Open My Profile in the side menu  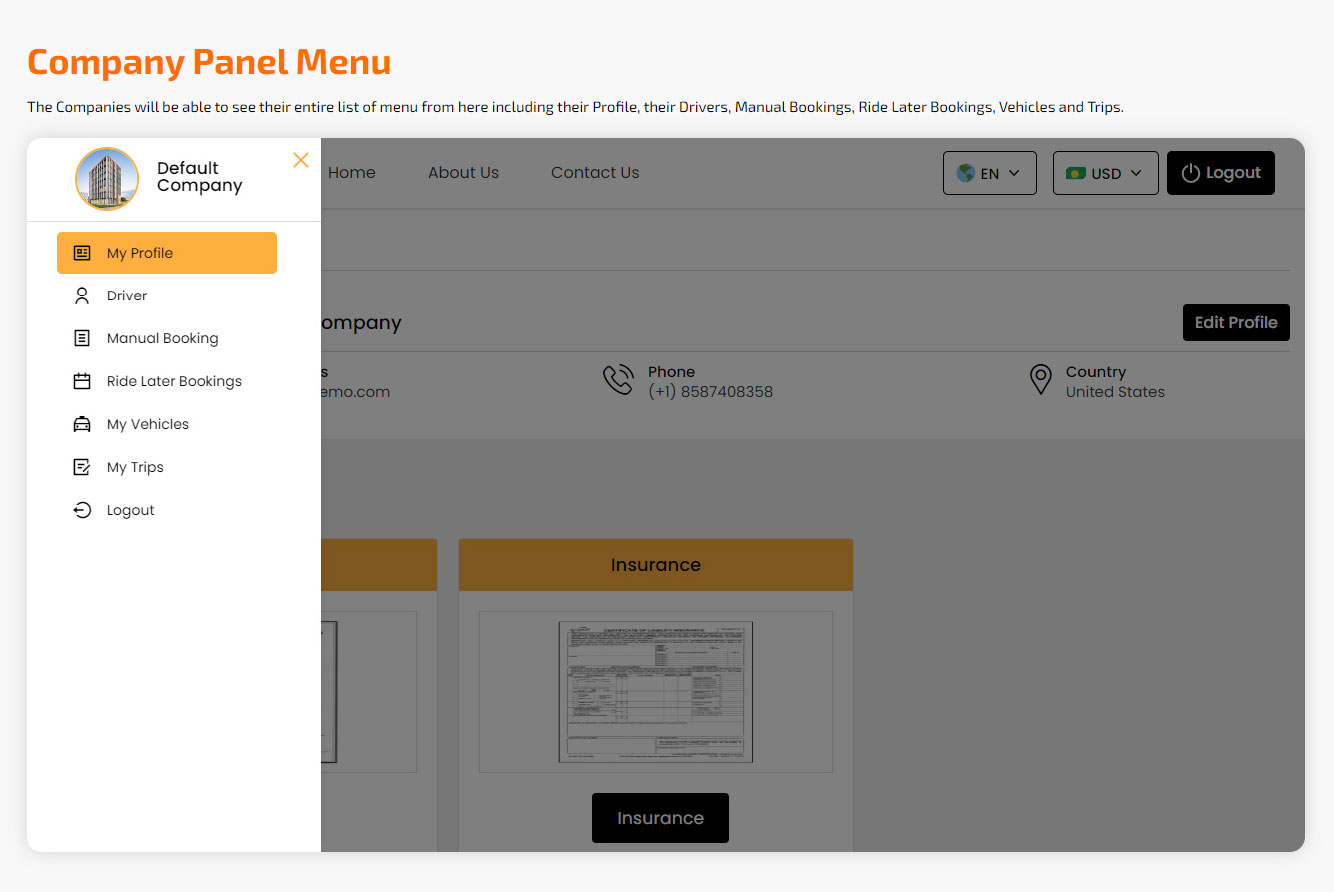pos(167,253)
